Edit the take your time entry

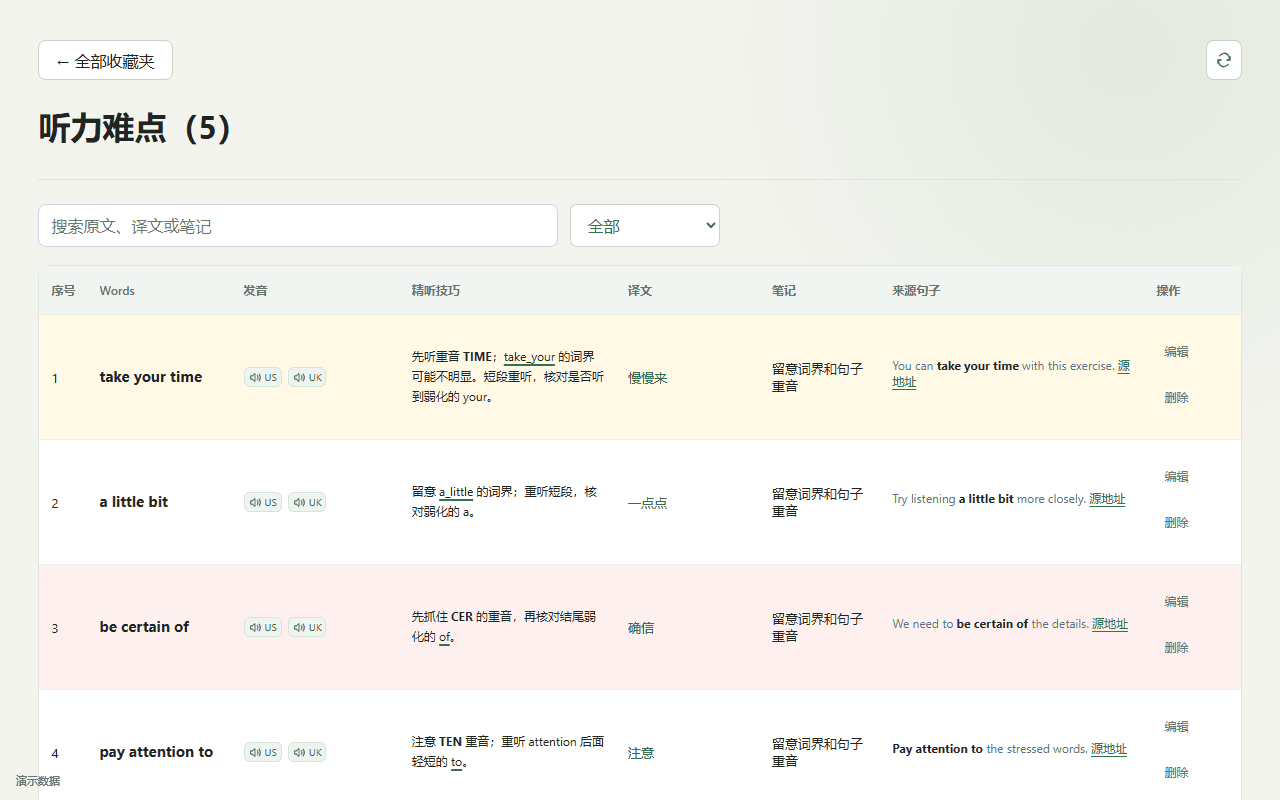(1176, 352)
